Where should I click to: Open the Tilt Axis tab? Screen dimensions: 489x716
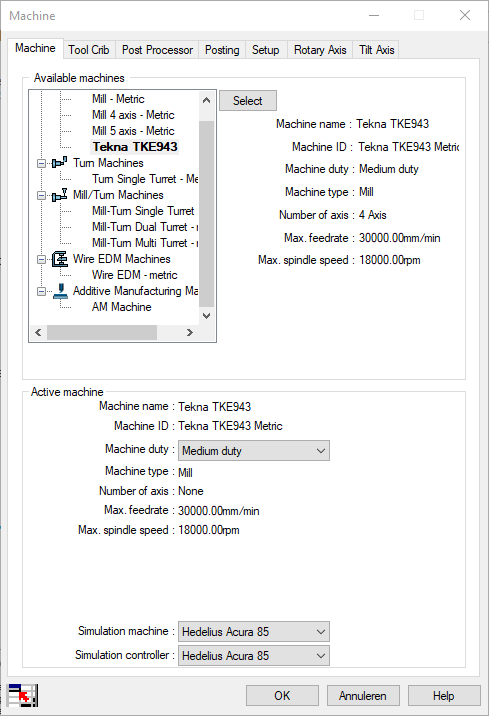pyautogui.click(x=376, y=50)
